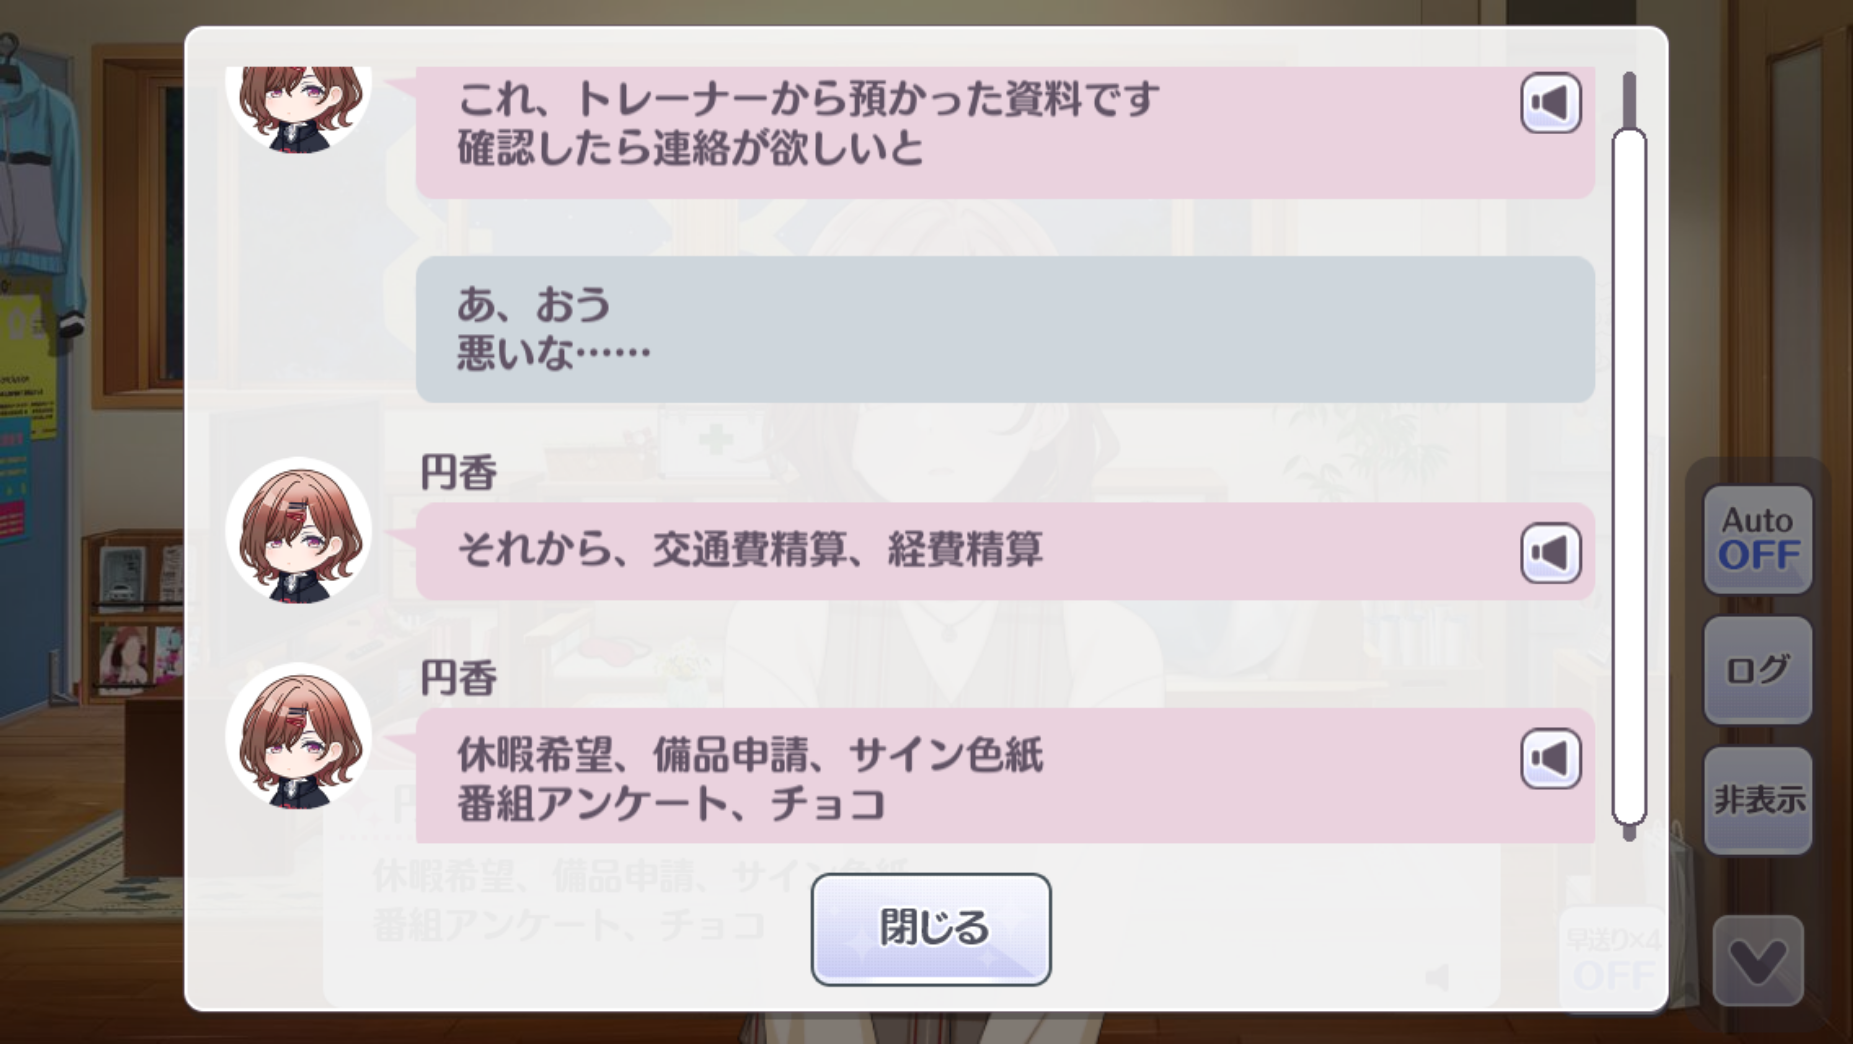Screen dimensions: 1853x1044
Task: Click 円香's avatar beside 休暇希望 message
Action: [x=298, y=737]
